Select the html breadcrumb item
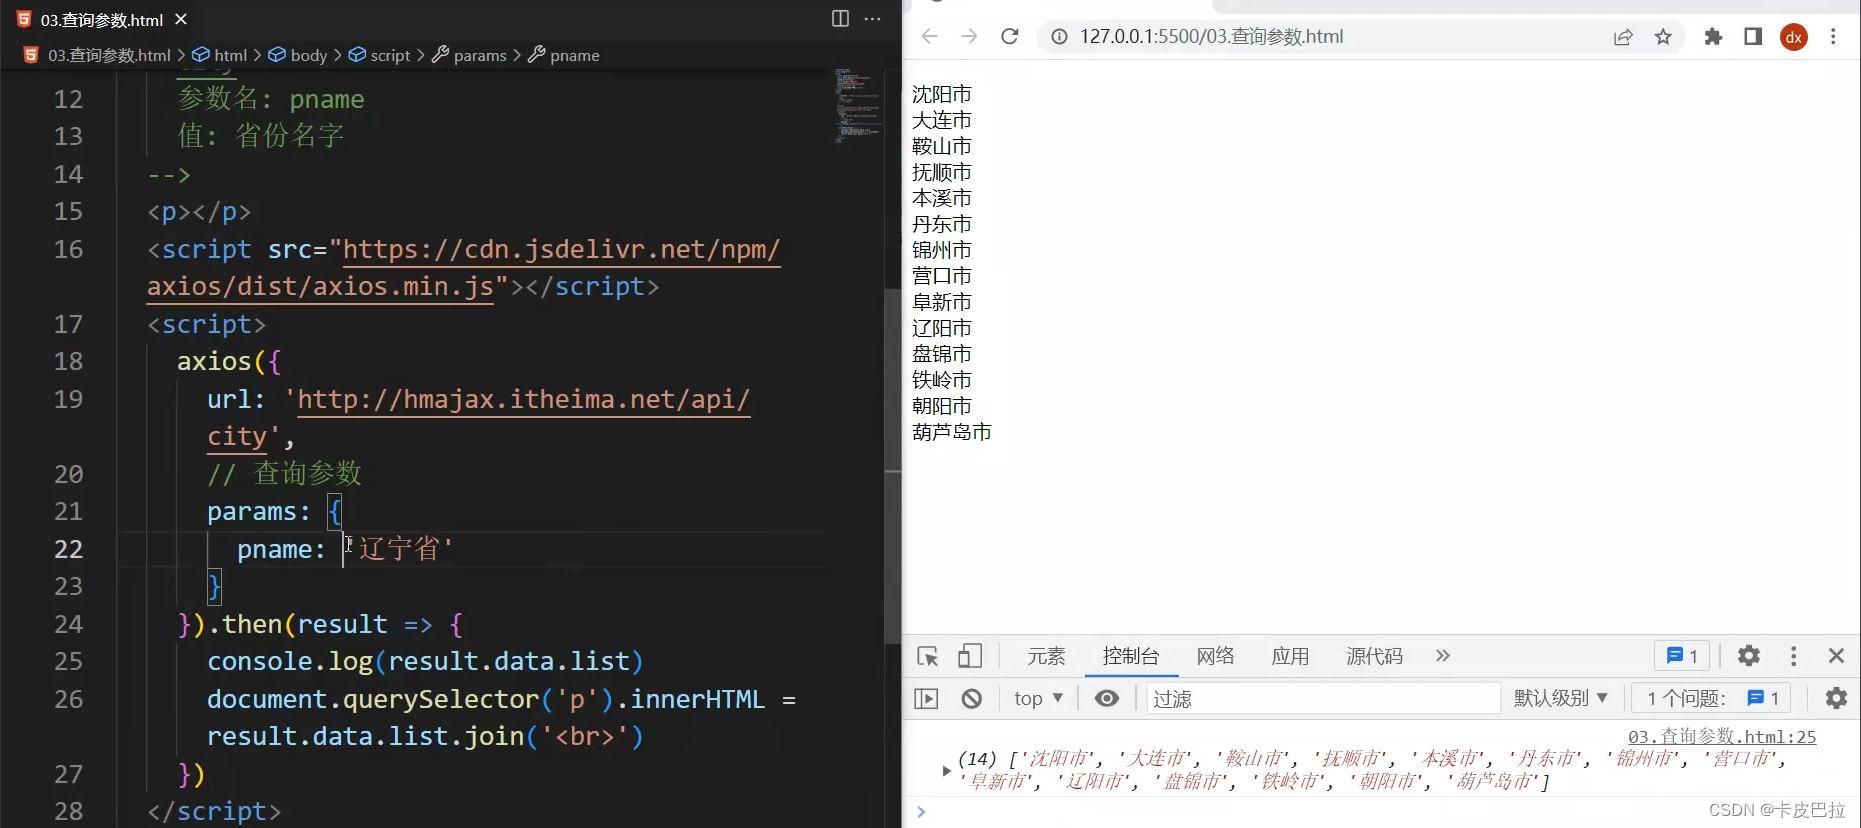This screenshot has height=828, width=1861. point(220,55)
